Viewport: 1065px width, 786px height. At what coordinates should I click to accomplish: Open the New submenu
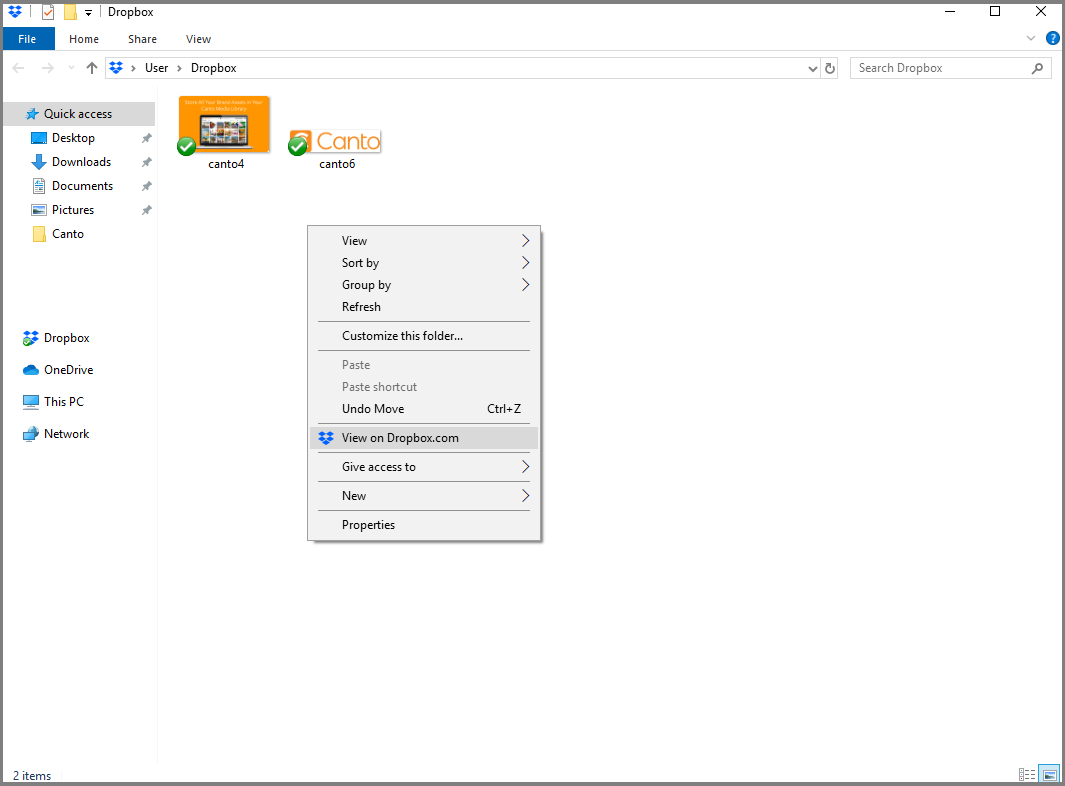pyautogui.click(x=424, y=496)
